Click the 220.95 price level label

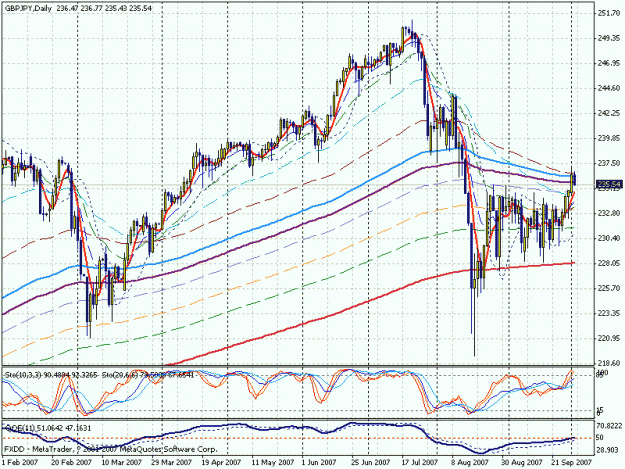(609, 338)
